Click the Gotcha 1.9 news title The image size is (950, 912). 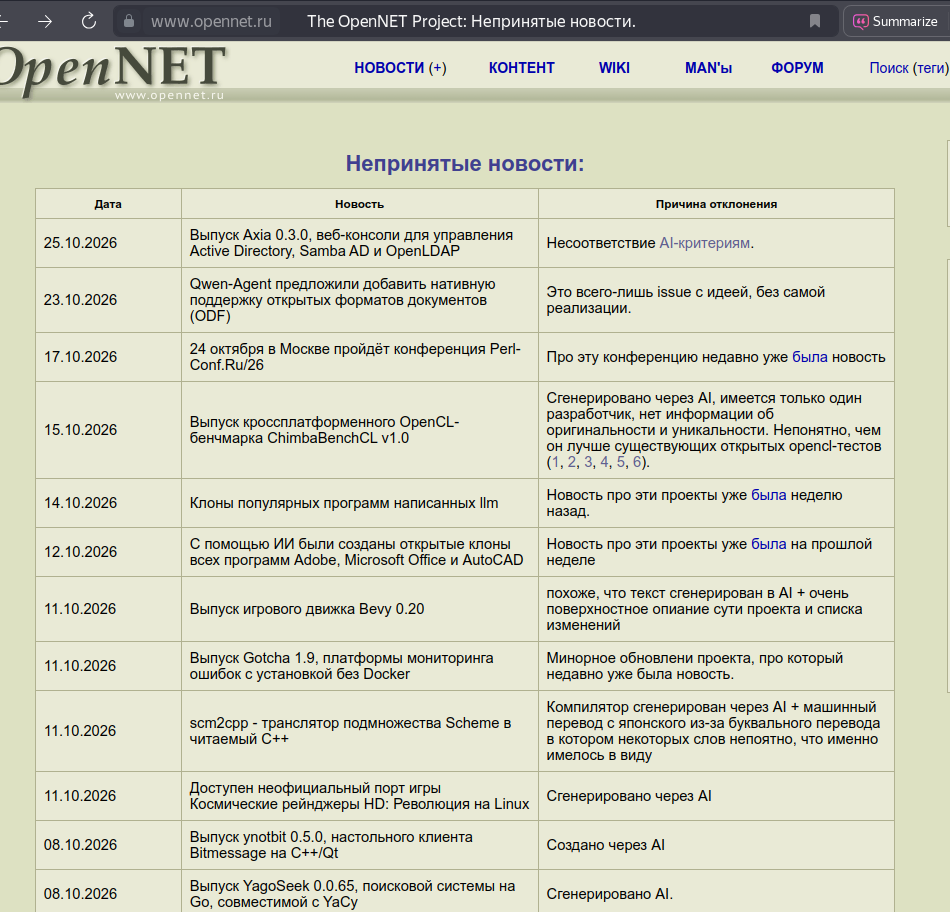pos(341,666)
